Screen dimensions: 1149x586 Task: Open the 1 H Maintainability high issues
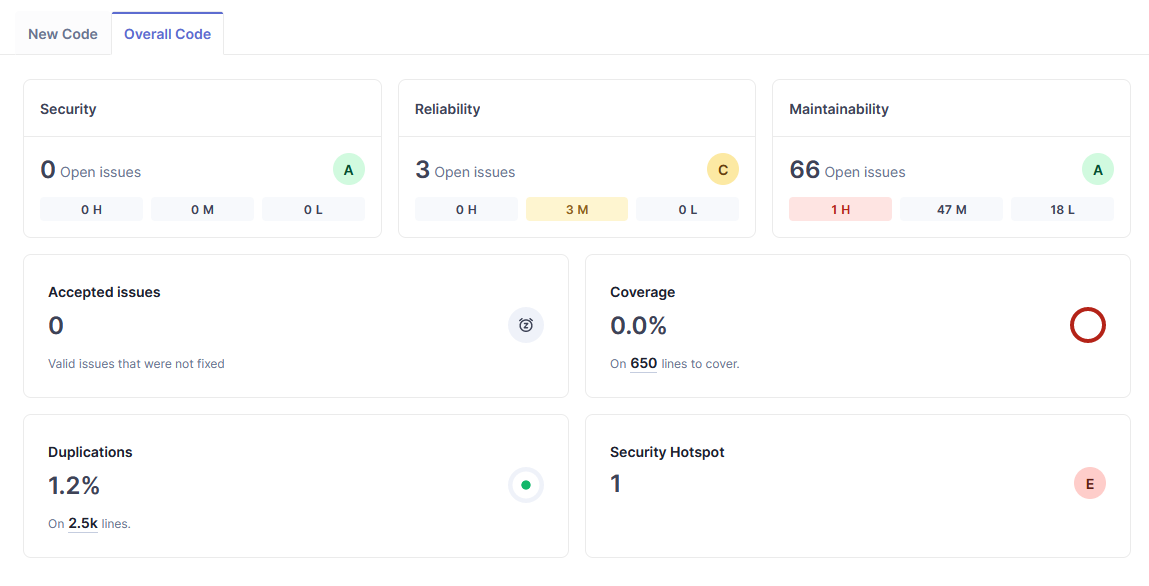click(x=840, y=209)
